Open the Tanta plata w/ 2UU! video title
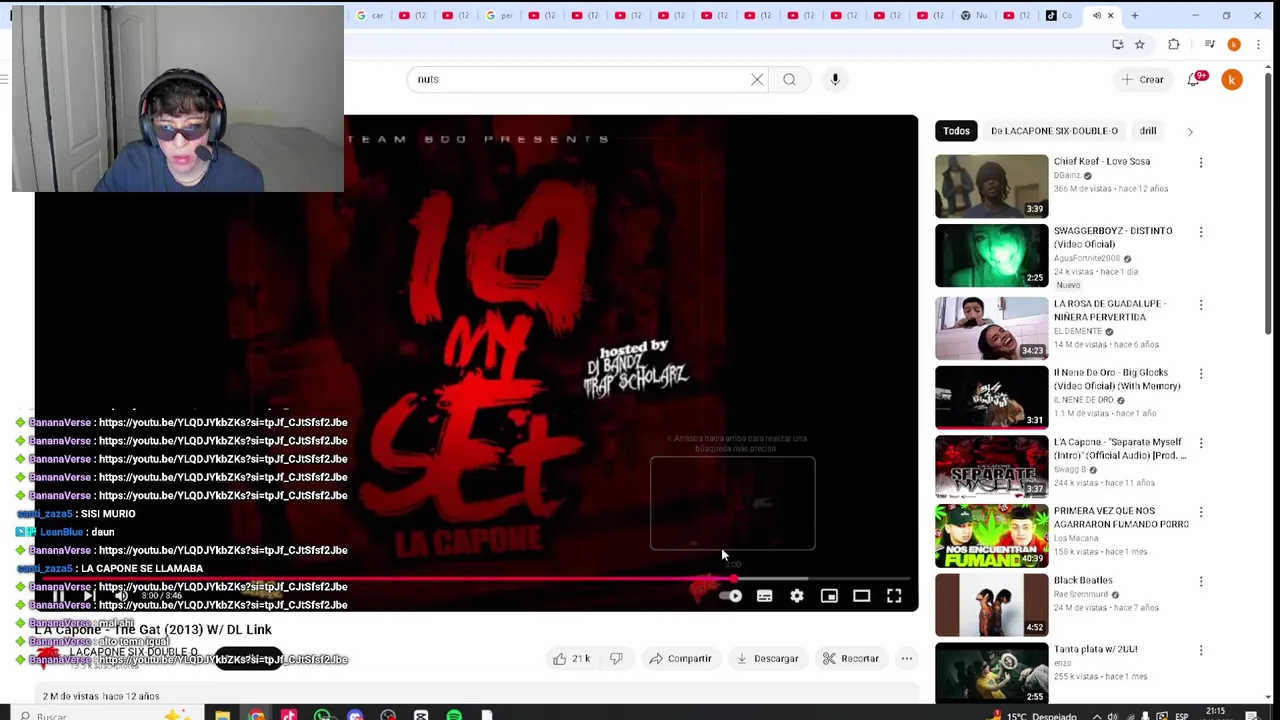This screenshot has height=720, width=1280. coord(1095,649)
